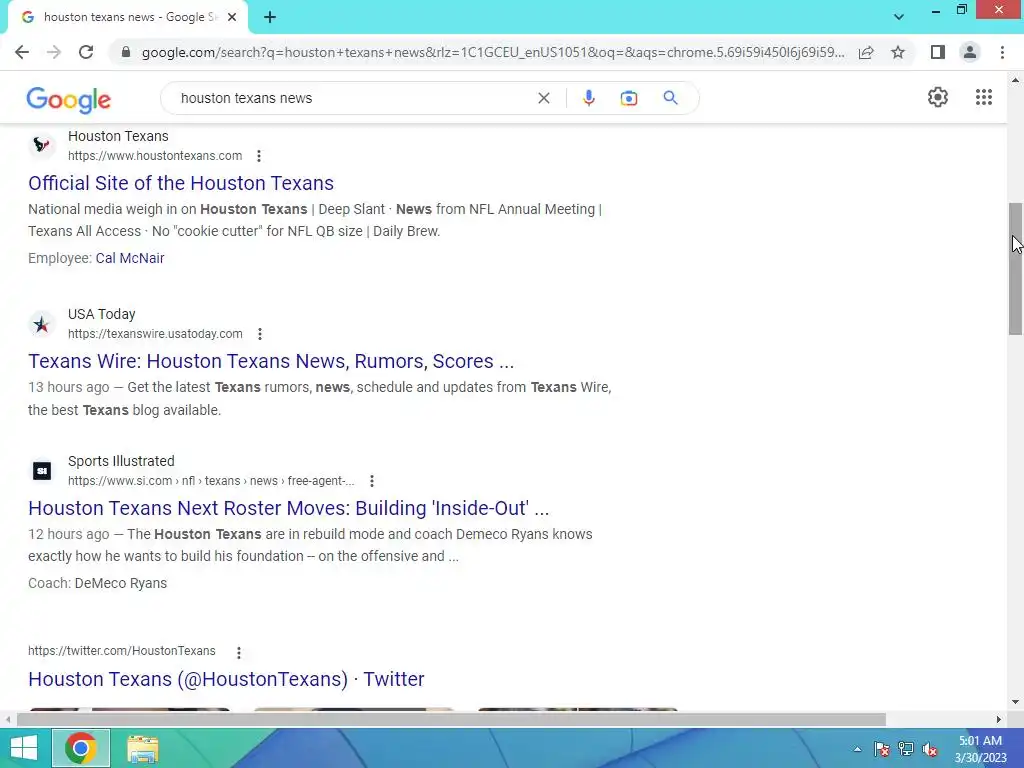Screen dimensions: 1024x768
Task: Open Official Site of the Houston Texans
Action: click(181, 184)
